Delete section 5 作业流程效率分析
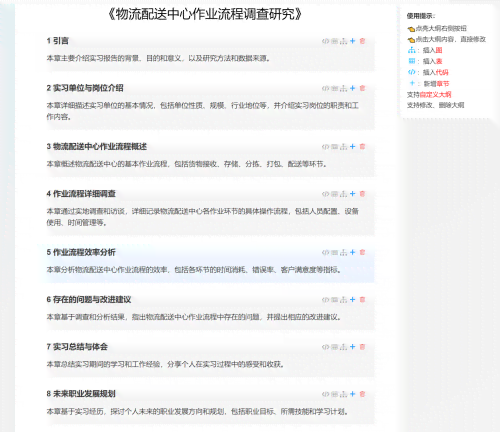Viewport: 500px width, 432px height. point(363,252)
